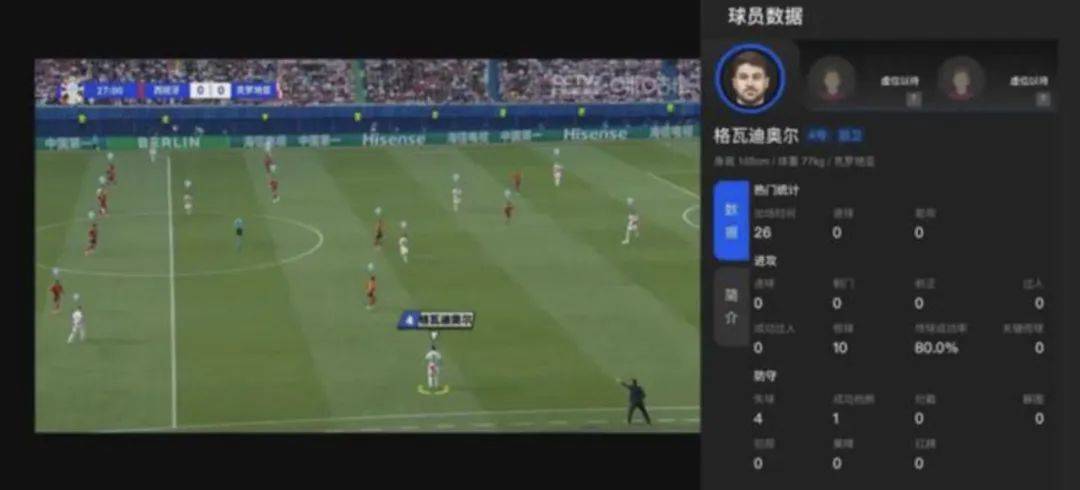
Task: Click the rightmost 虚位以待 player avatar
Action: (961, 81)
